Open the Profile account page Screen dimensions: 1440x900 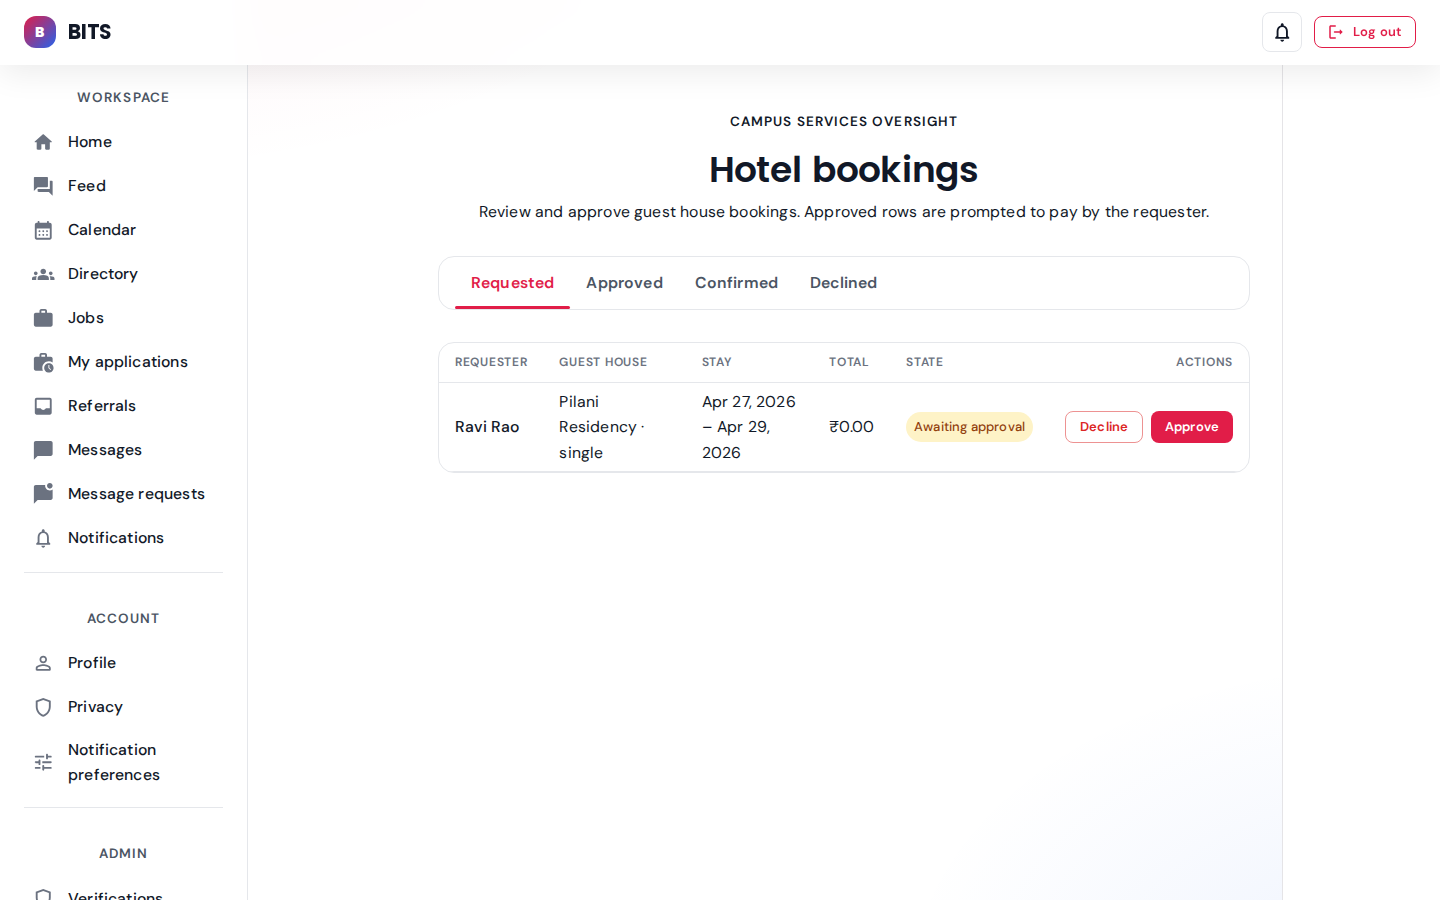[92, 663]
